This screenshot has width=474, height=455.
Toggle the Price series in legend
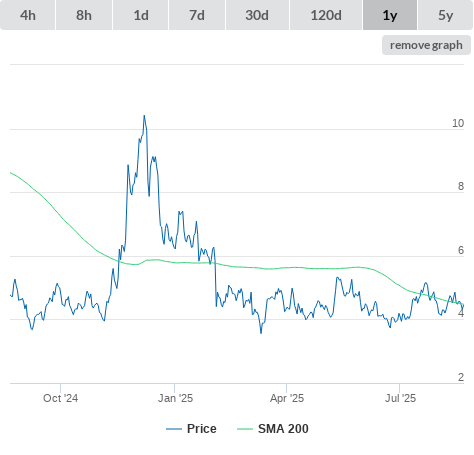(x=202, y=429)
